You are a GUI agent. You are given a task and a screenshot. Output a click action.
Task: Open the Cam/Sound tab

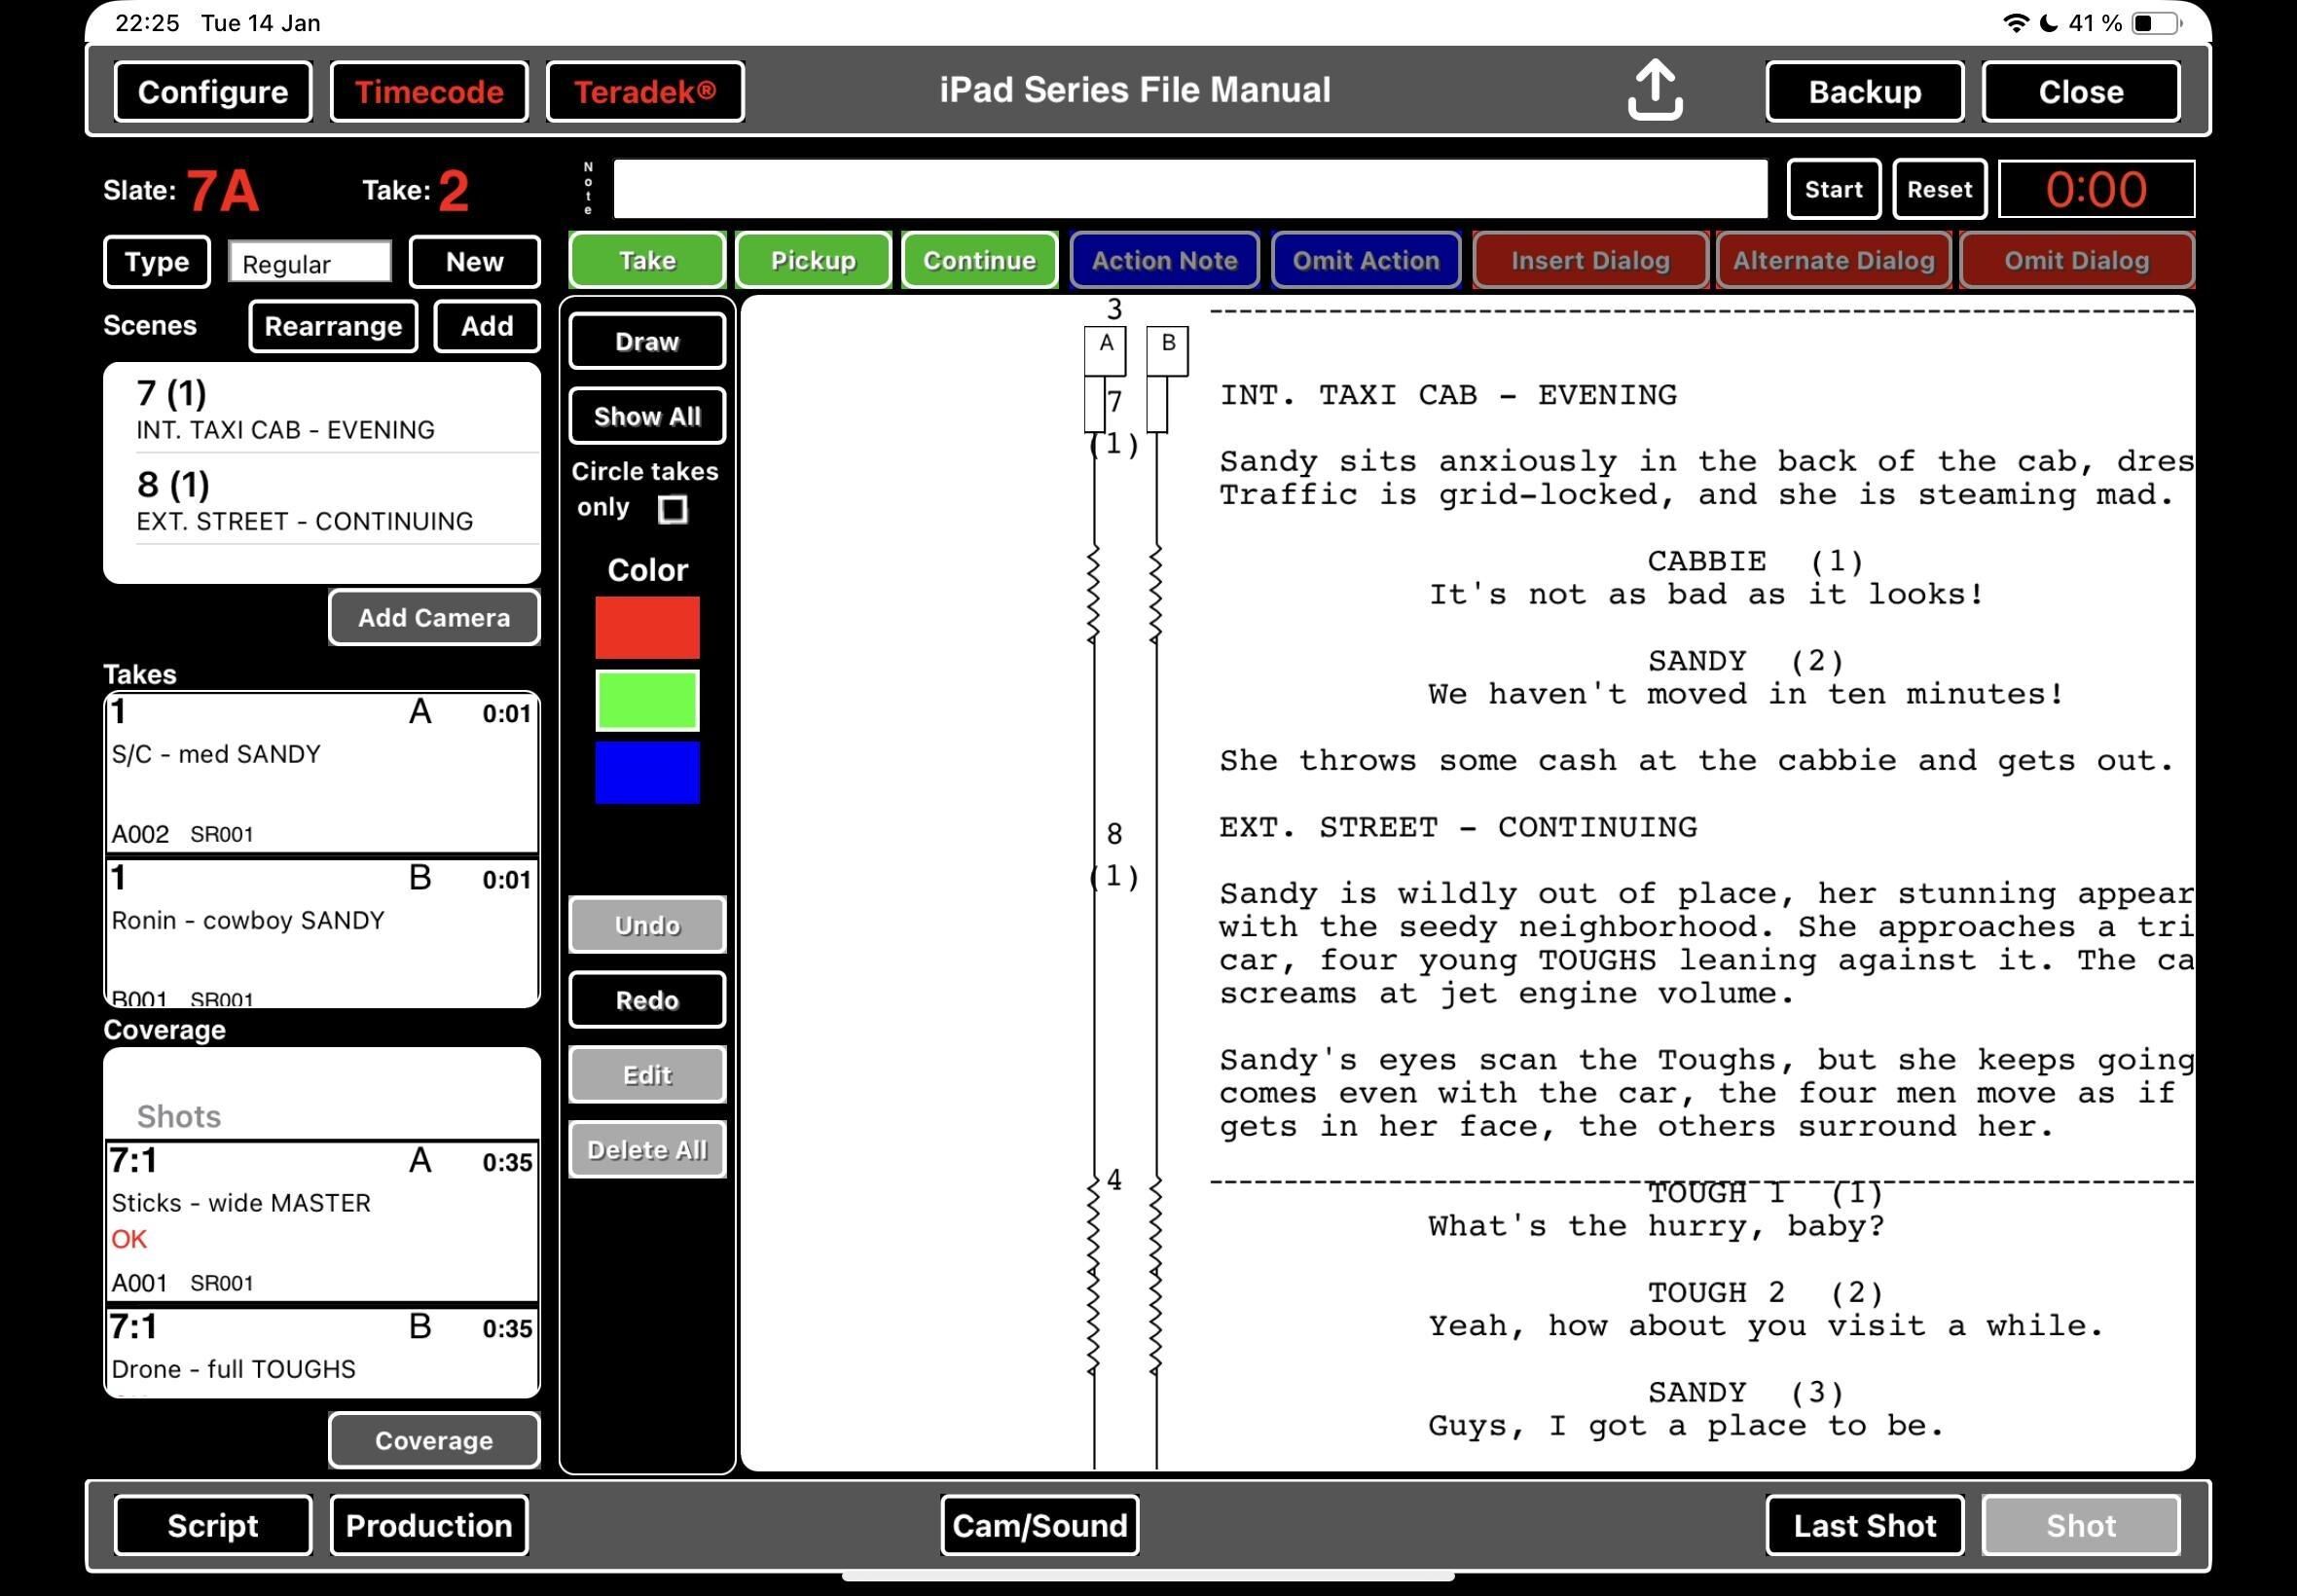coord(1039,1525)
